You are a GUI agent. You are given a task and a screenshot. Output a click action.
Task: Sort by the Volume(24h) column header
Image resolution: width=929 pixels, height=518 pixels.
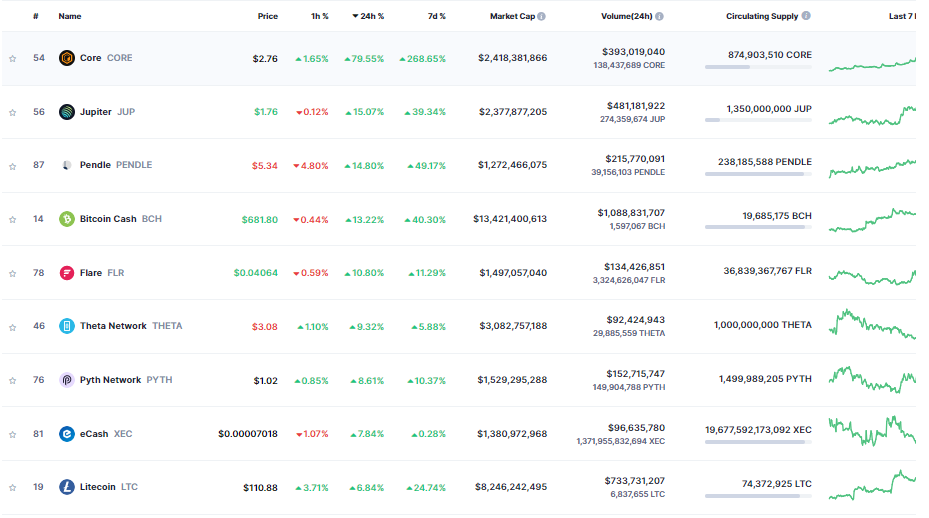coord(627,17)
